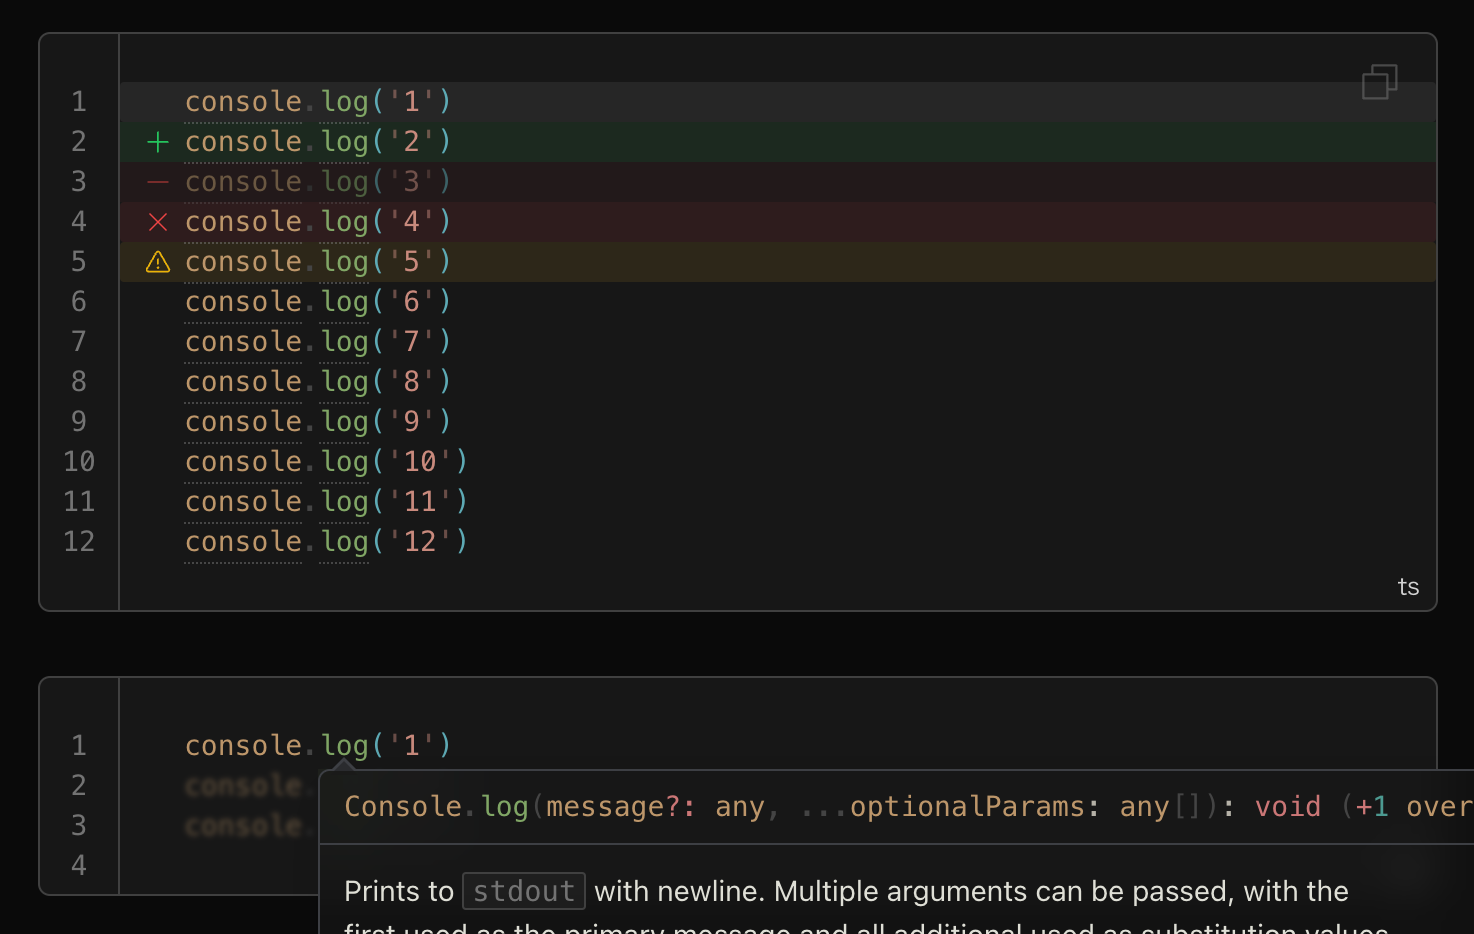1474x934 pixels.
Task: Click 'console' on line 1 of second block
Action: coord(243,746)
